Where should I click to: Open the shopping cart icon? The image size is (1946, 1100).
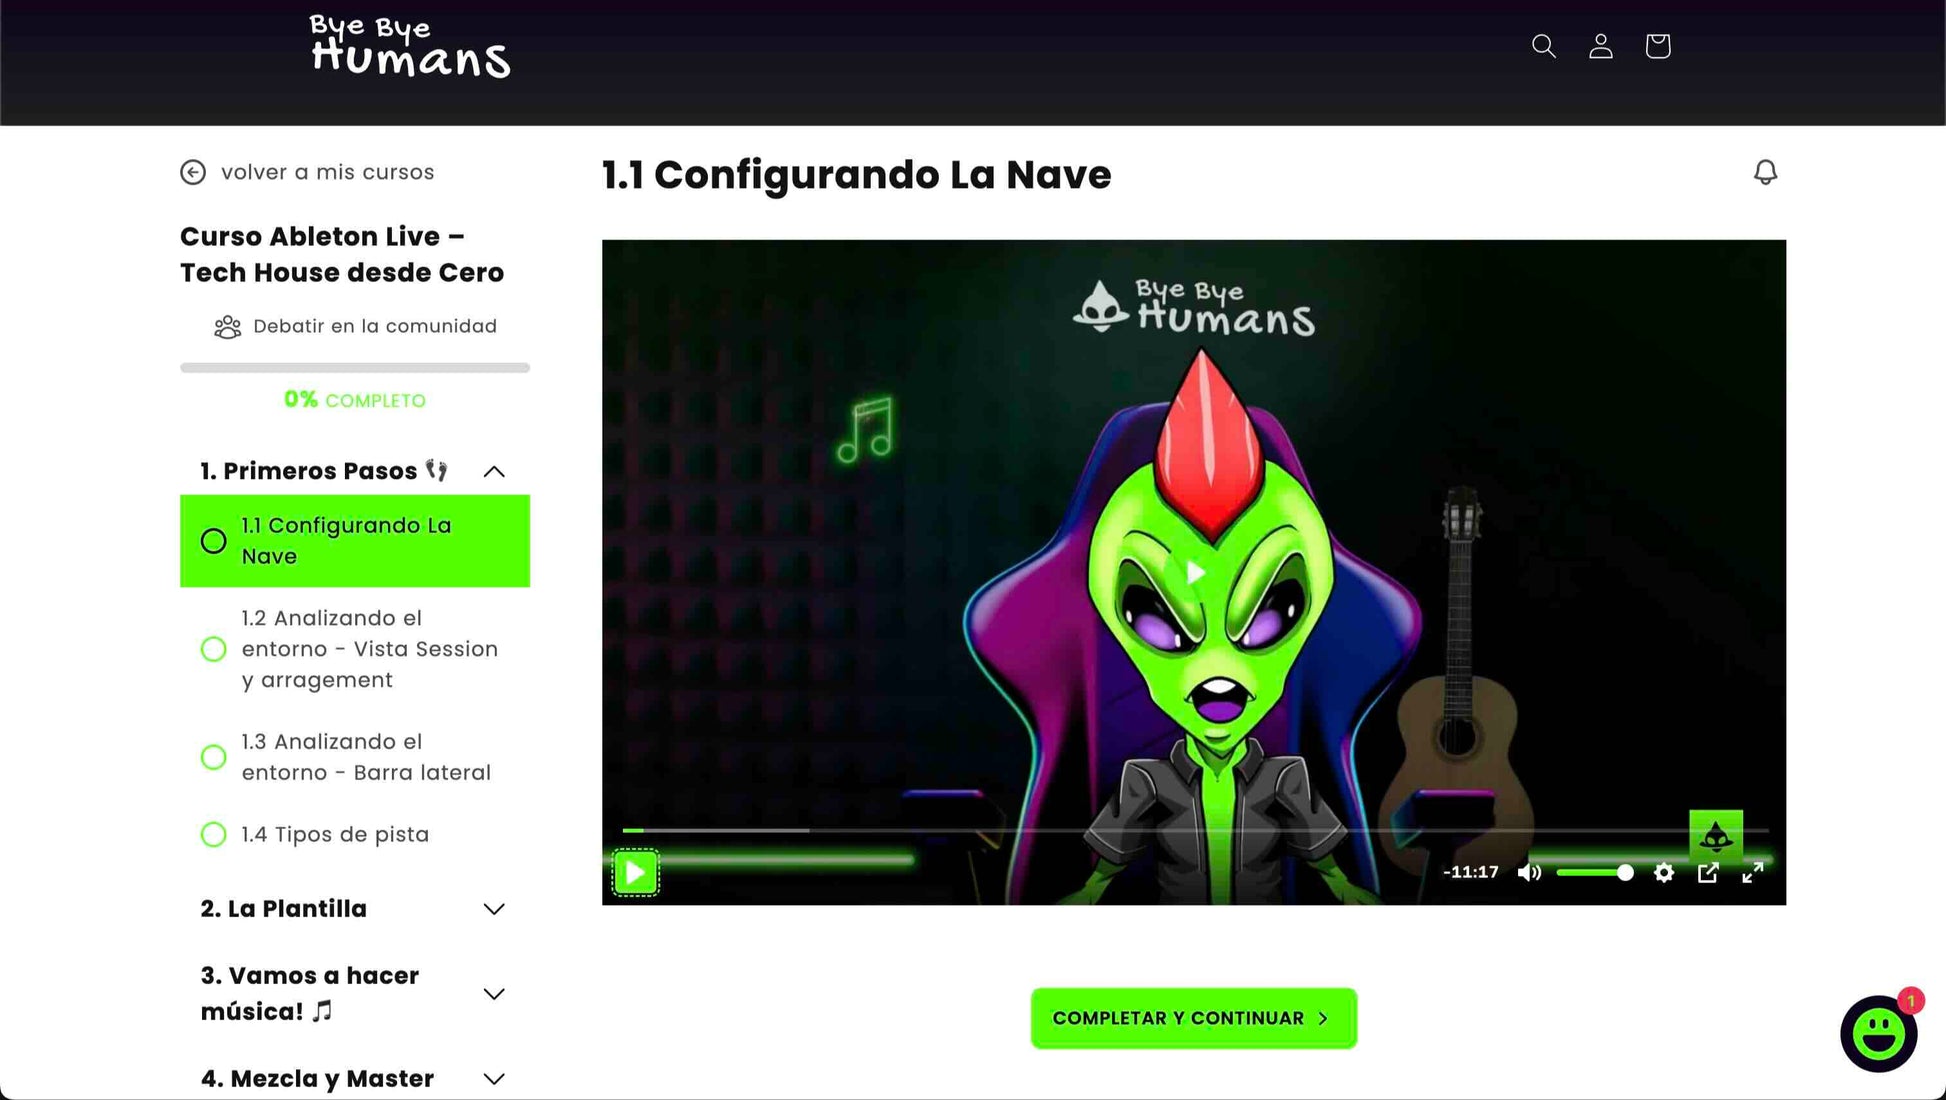pyautogui.click(x=1657, y=46)
